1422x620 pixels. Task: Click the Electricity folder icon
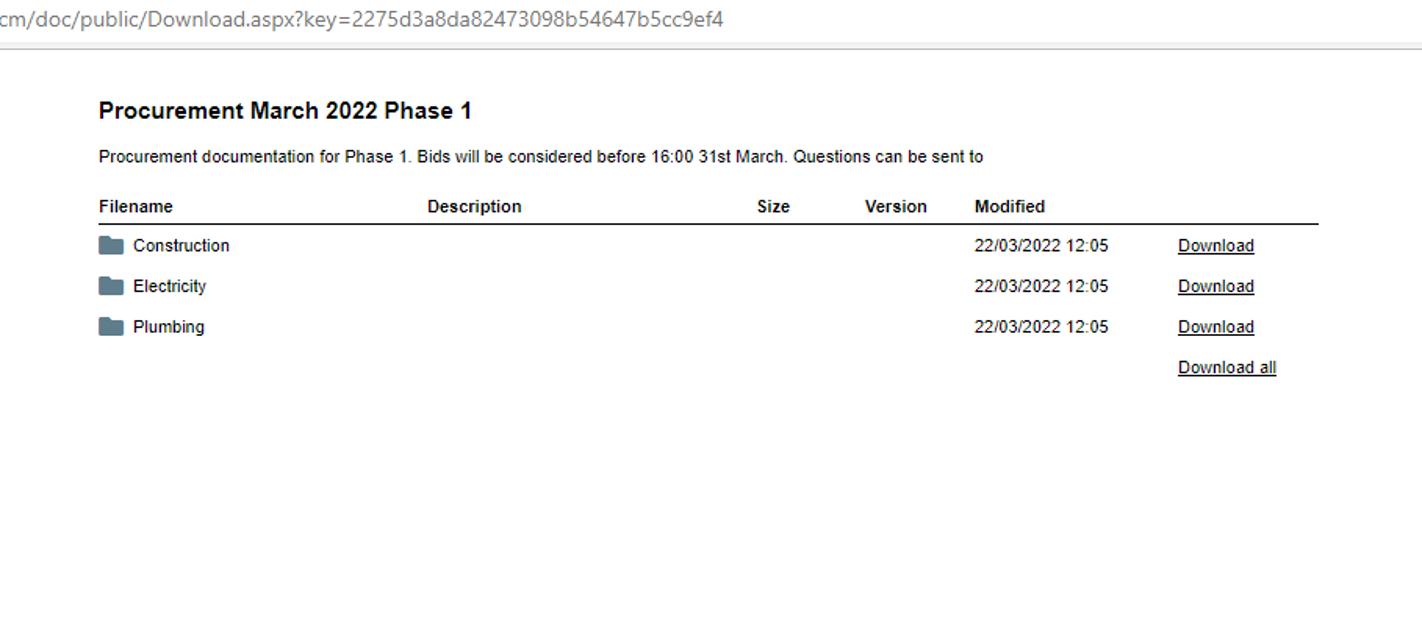111,286
